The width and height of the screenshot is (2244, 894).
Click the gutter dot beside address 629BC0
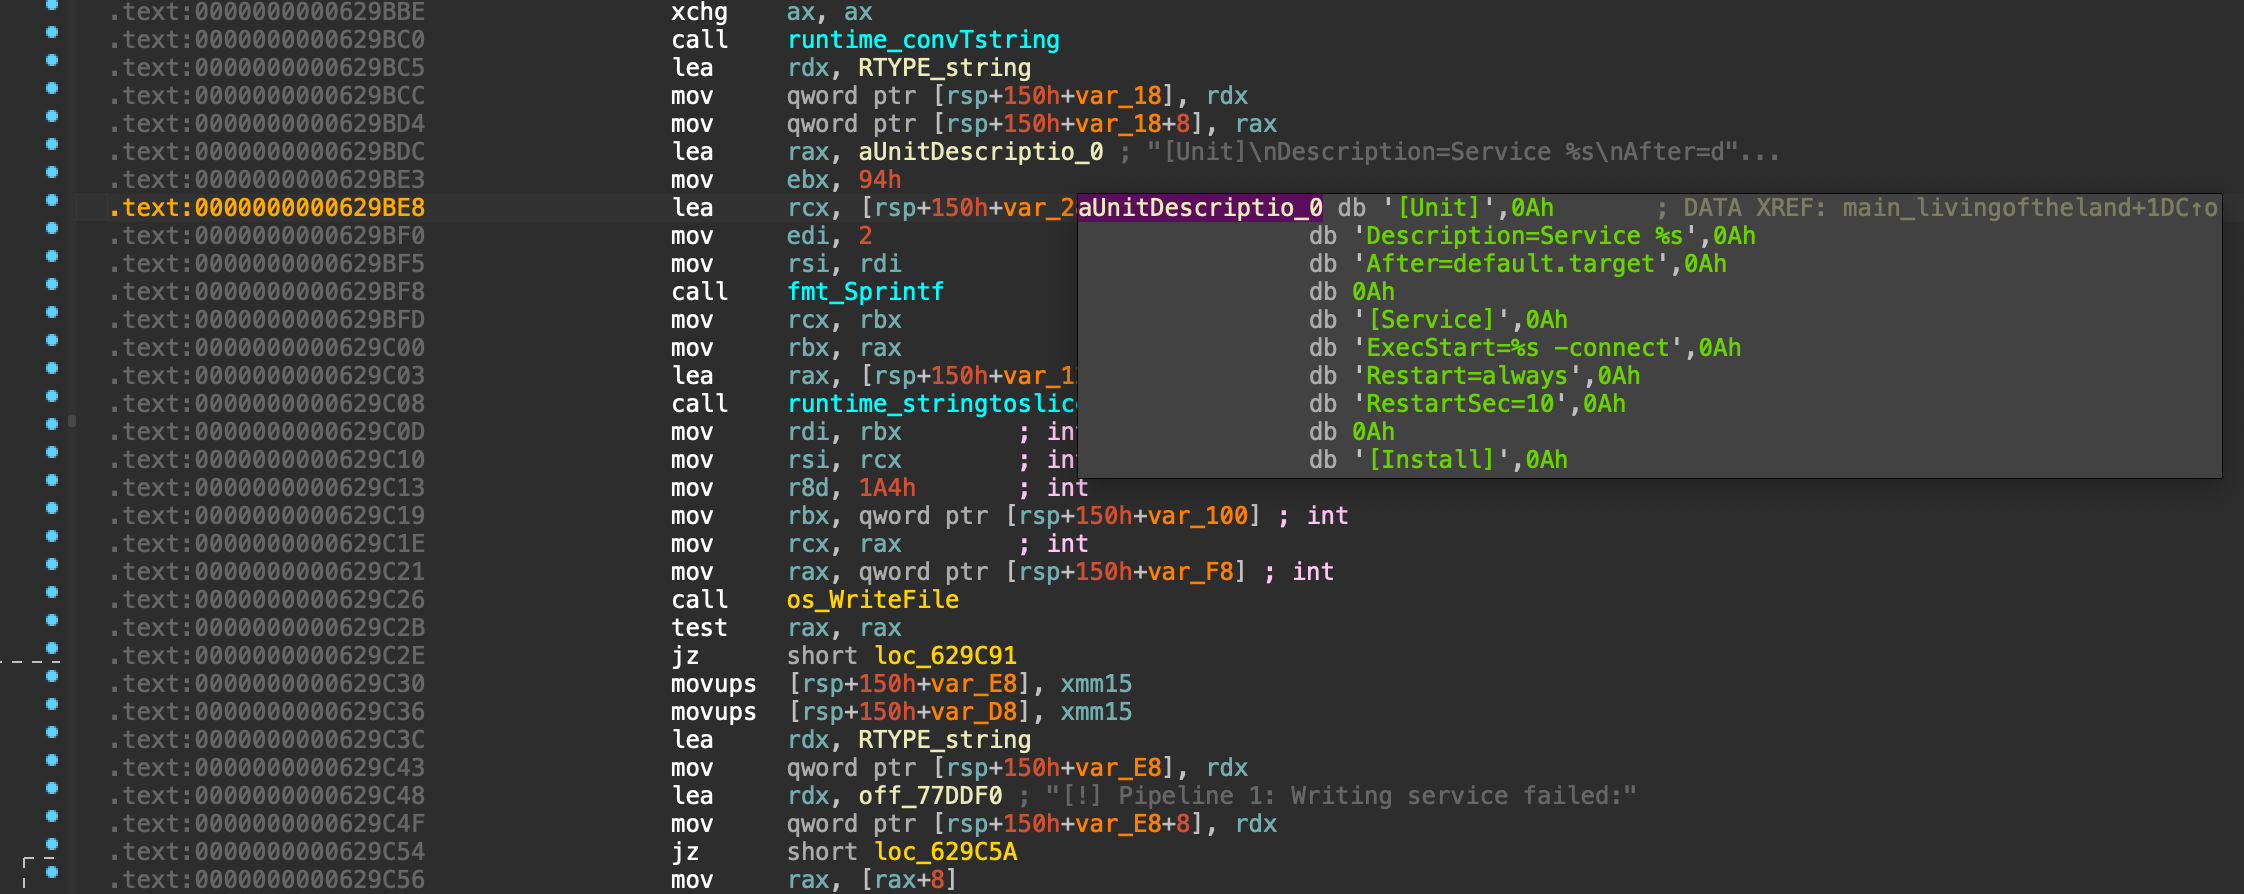tap(52, 32)
